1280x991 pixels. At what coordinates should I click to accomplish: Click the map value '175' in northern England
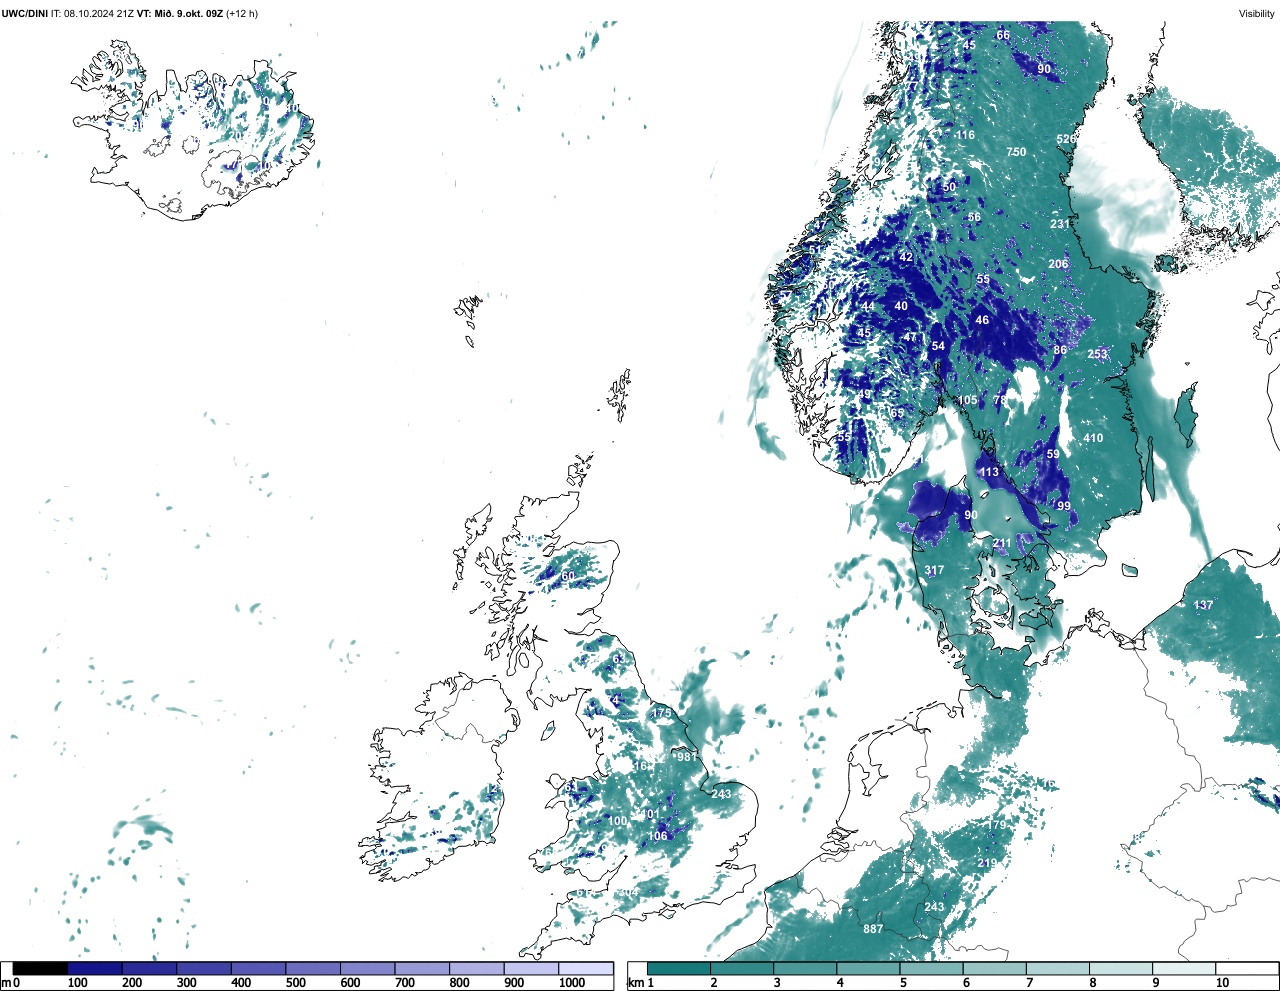tap(662, 713)
